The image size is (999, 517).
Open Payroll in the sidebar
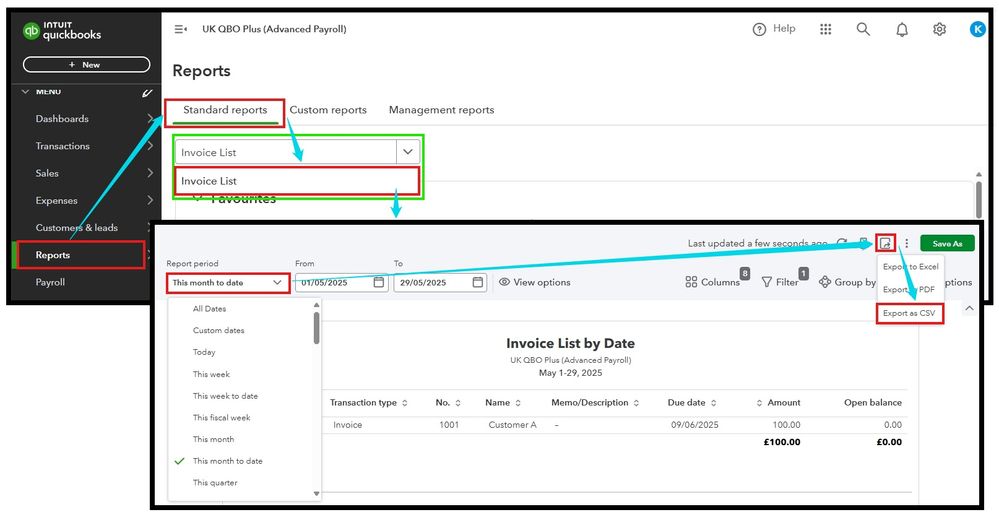coord(50,282)
